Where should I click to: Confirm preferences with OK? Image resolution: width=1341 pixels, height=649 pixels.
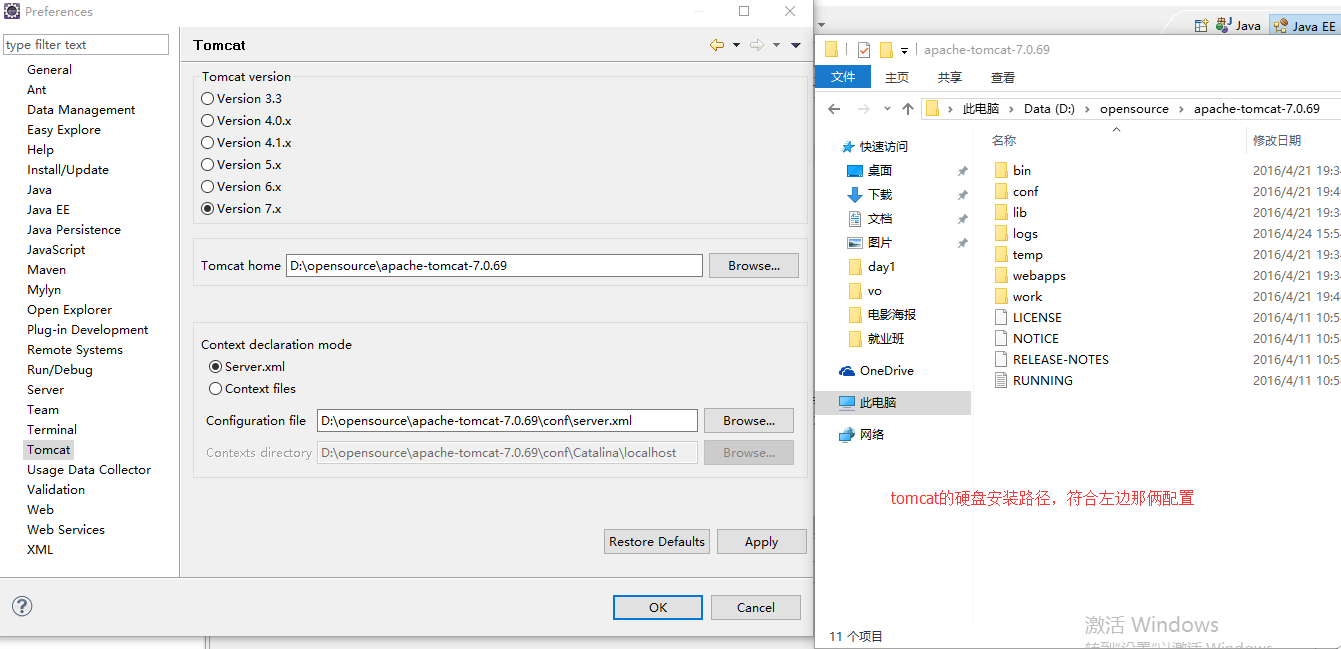click(658, 607)
